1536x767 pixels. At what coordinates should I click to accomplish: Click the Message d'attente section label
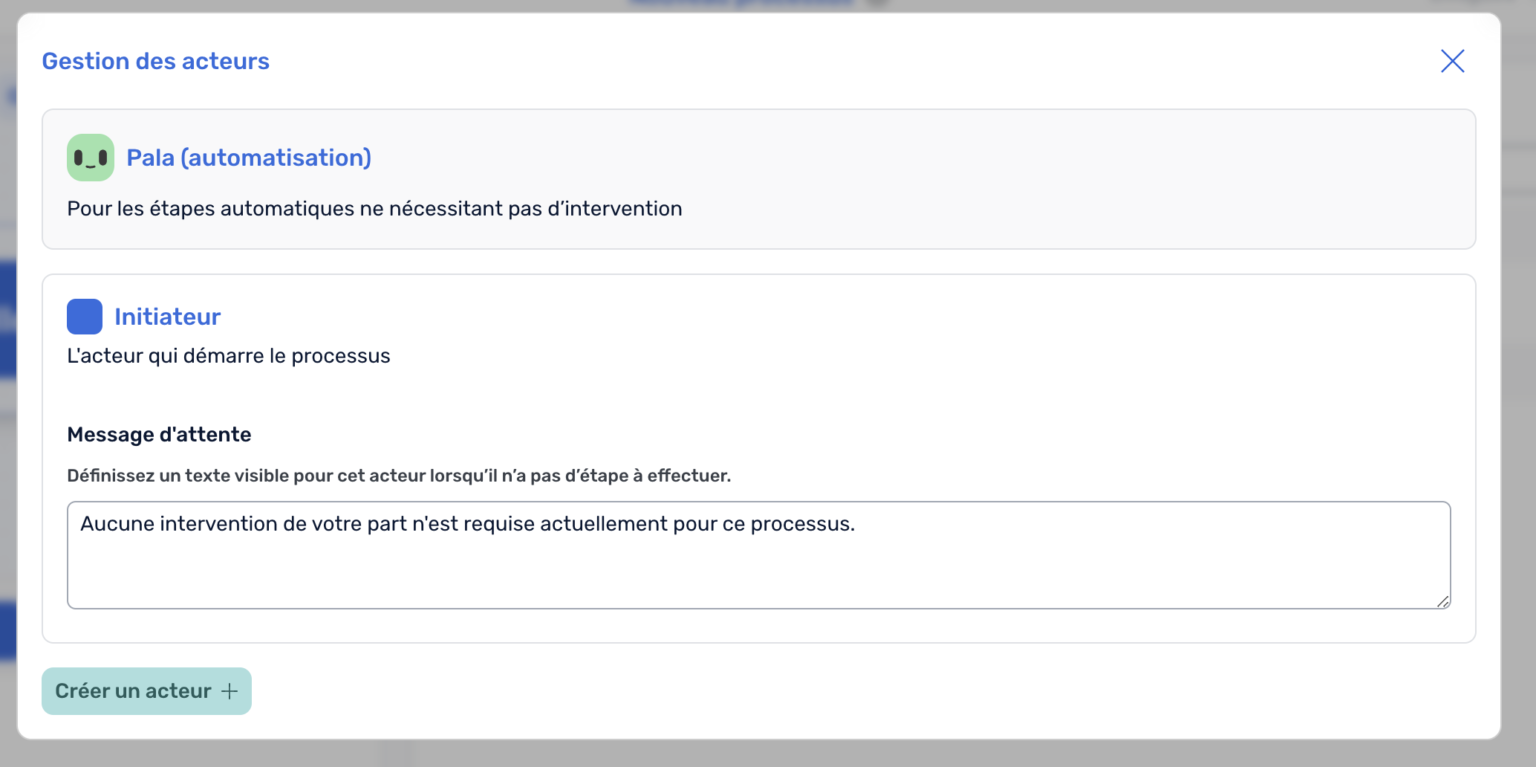click(x=159, y=434)
